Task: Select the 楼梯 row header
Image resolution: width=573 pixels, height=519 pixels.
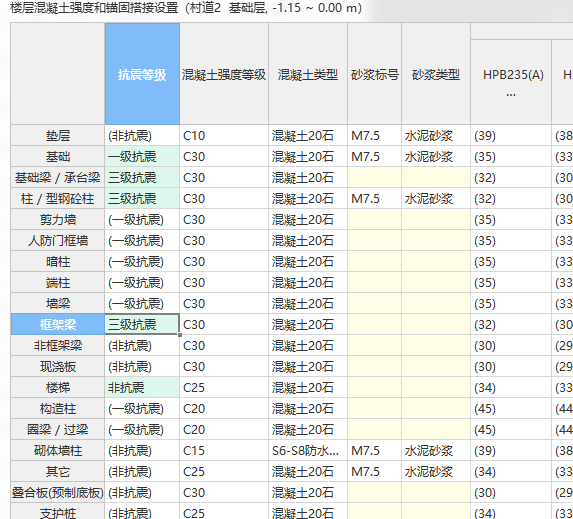Action: point(58,387)
